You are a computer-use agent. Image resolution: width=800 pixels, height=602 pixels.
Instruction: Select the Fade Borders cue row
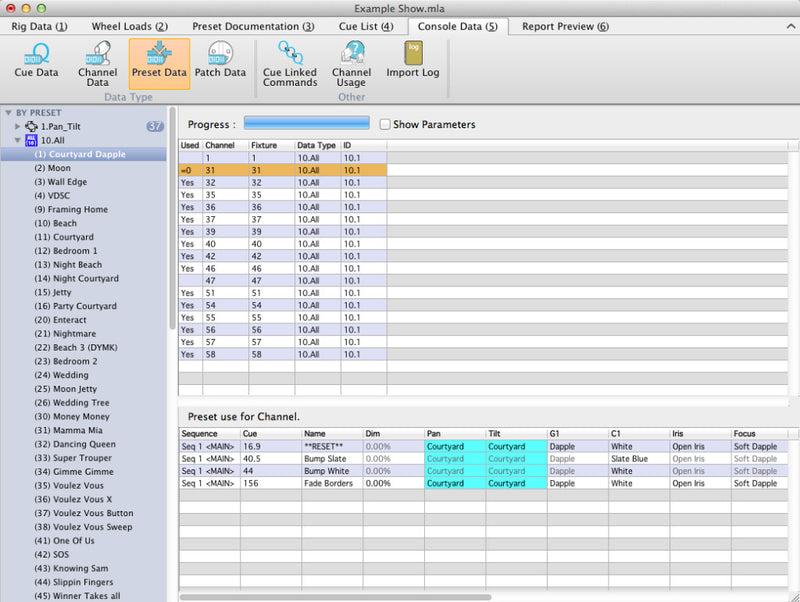[330, 483]
